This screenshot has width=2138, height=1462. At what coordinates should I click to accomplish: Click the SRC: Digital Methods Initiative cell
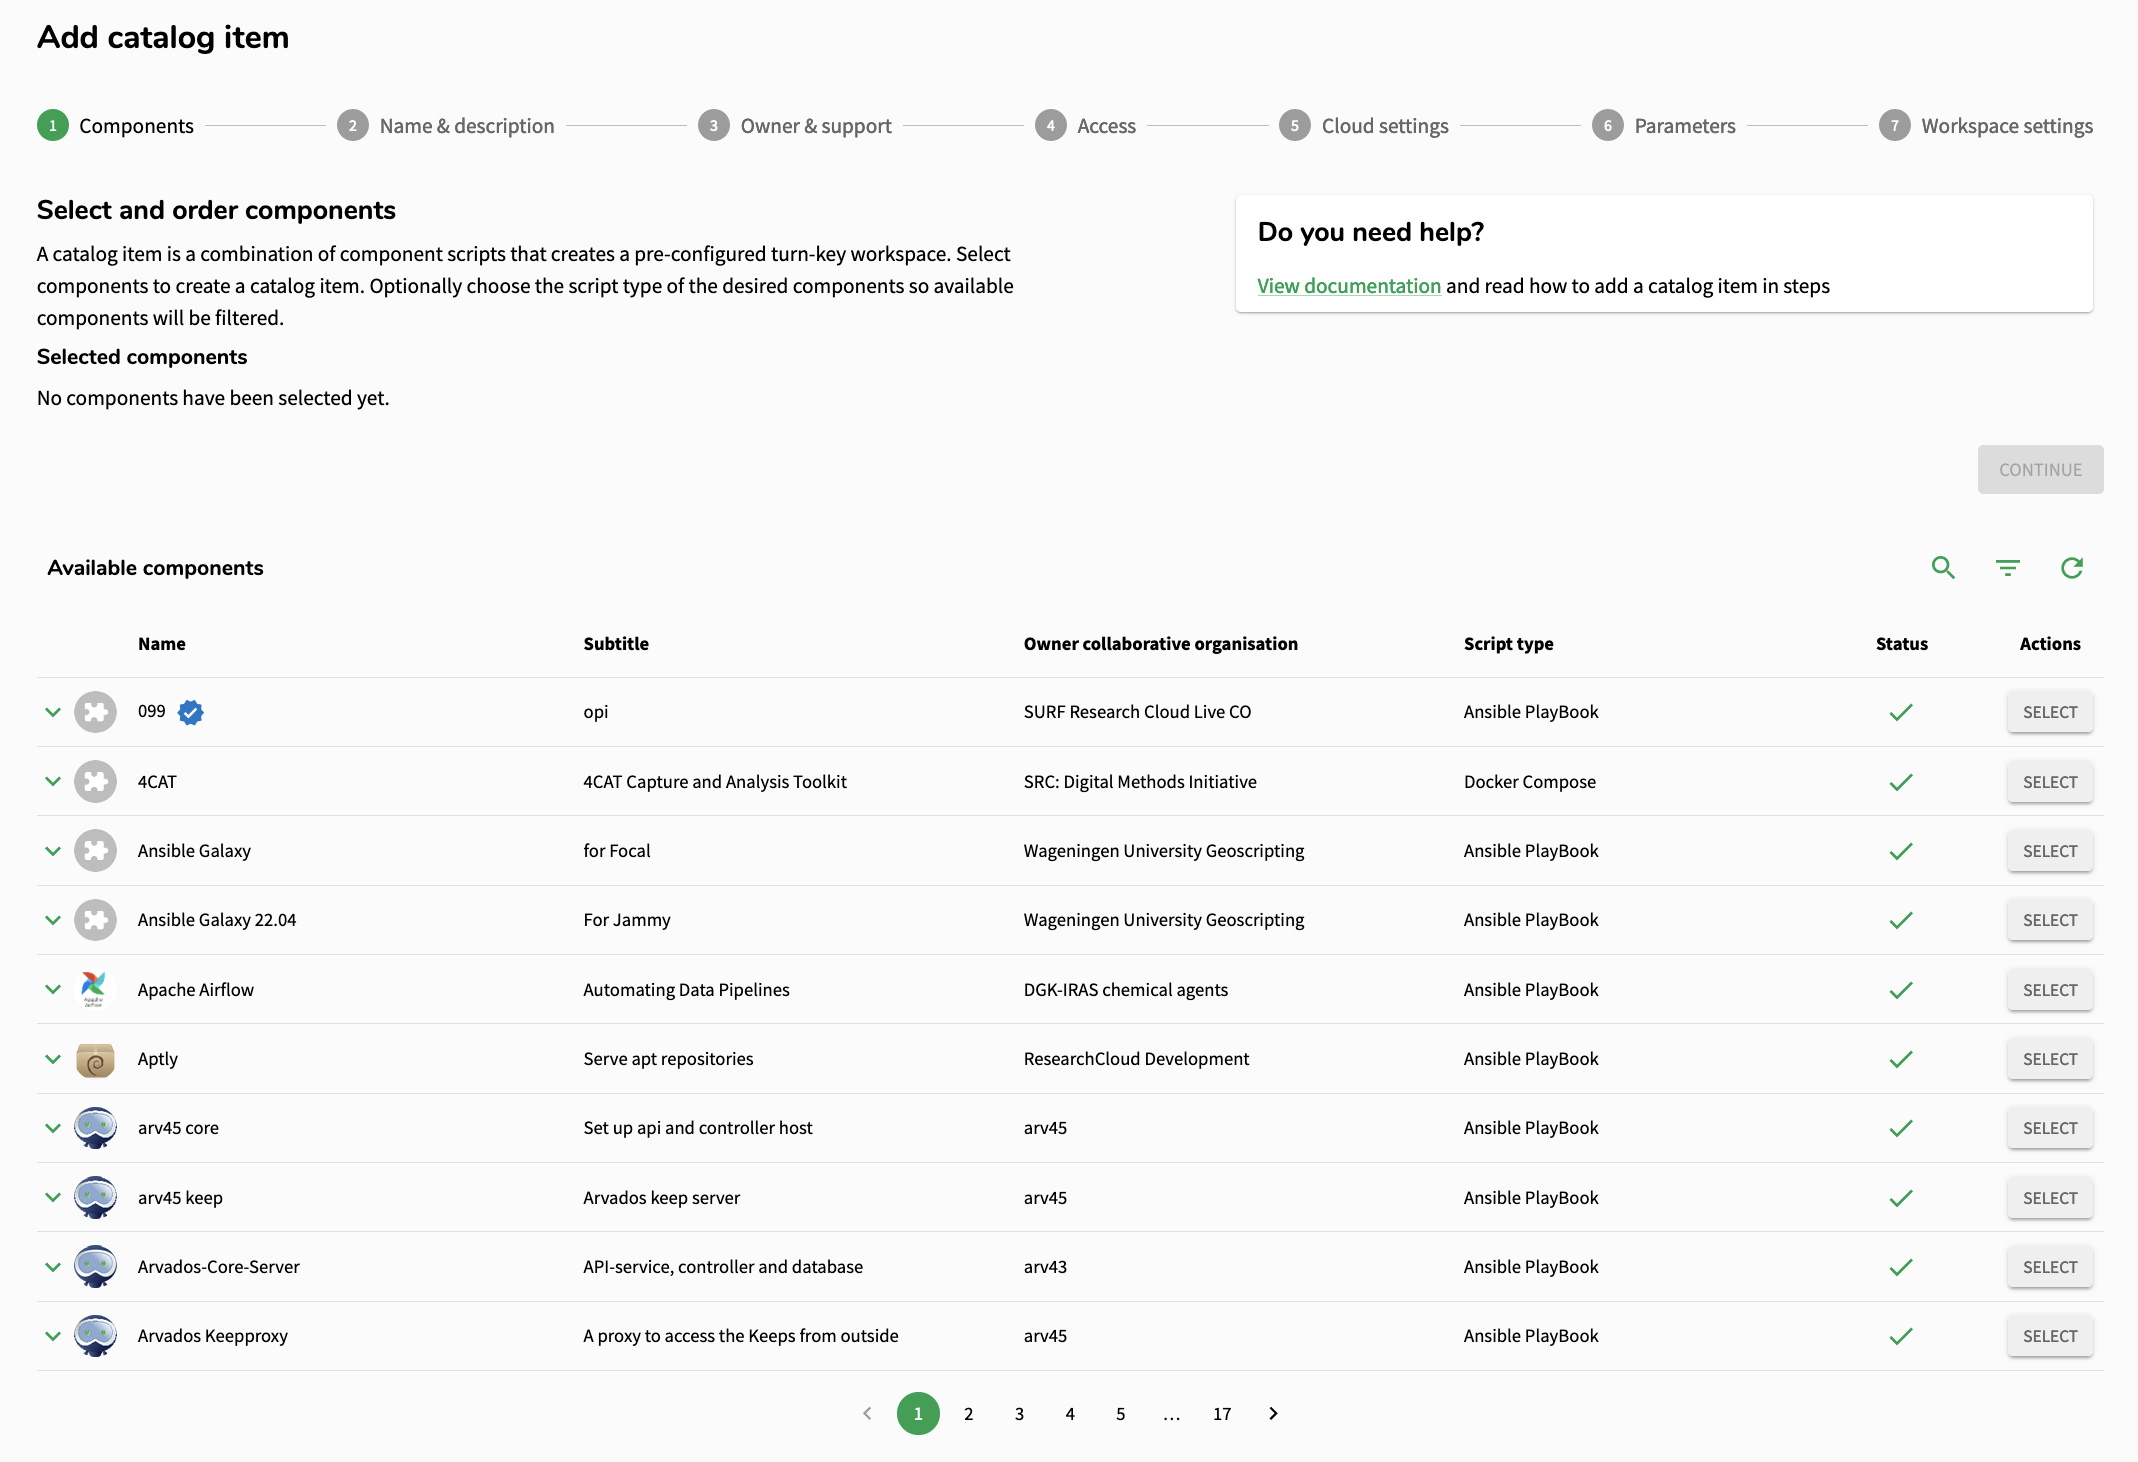(1139, 782)
